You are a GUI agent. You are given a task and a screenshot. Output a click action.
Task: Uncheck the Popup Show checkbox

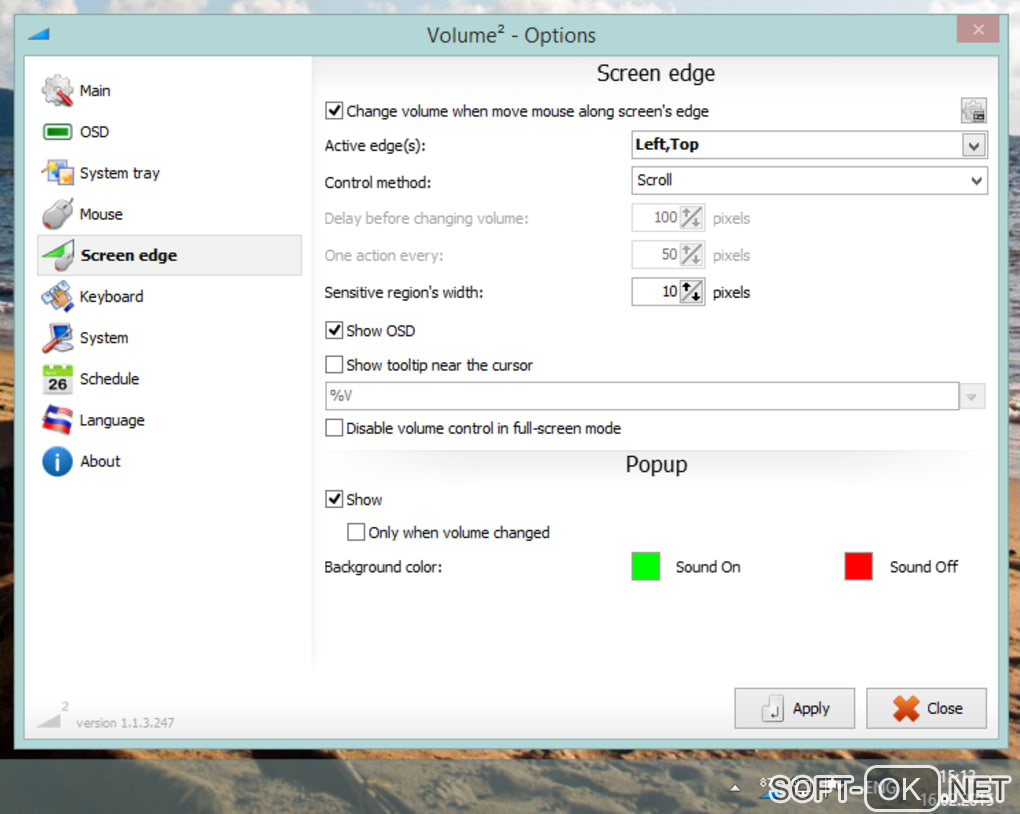coord(334,499)
